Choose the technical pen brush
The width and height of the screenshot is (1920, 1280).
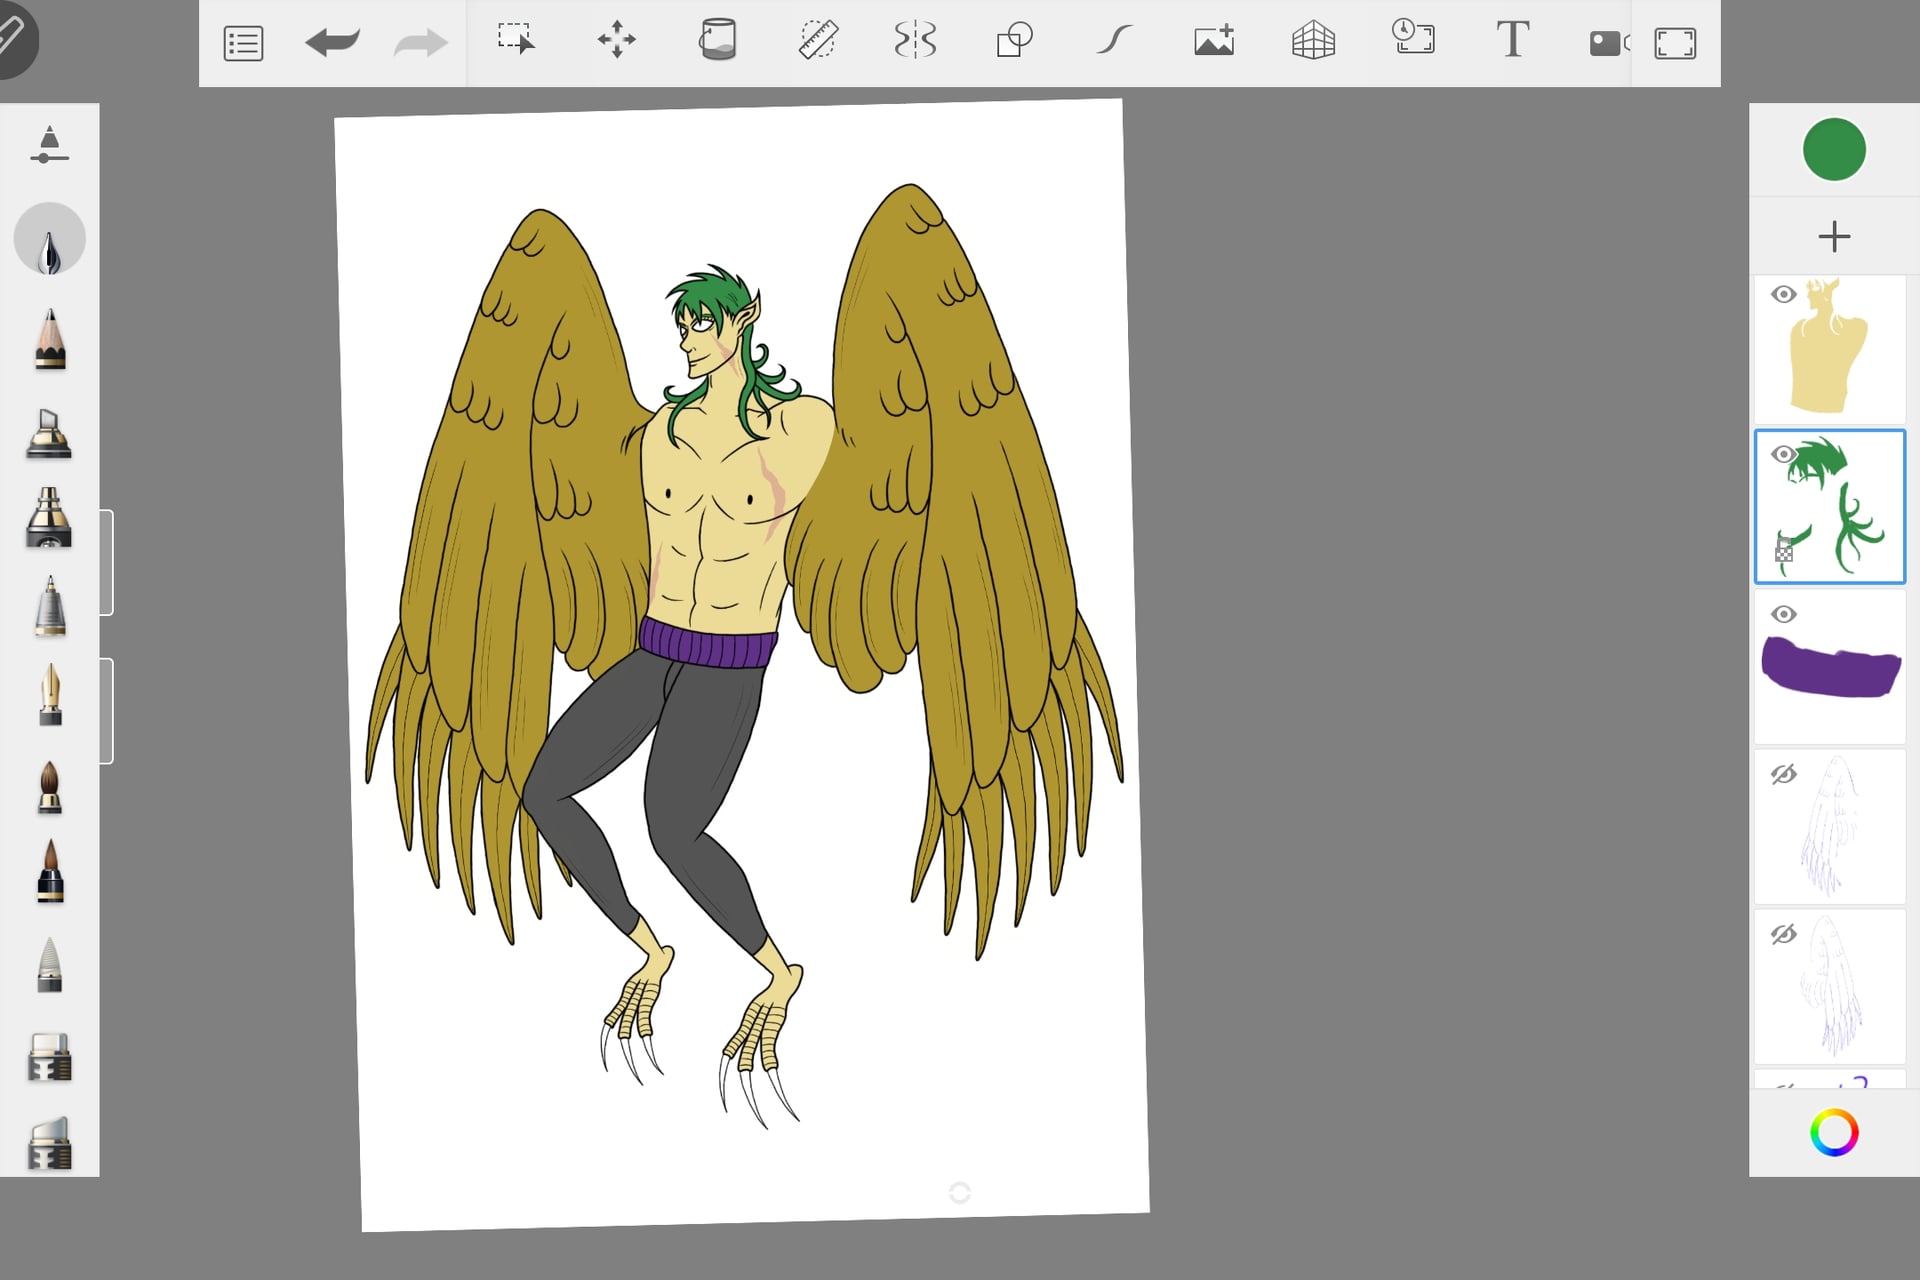[49, 606]
